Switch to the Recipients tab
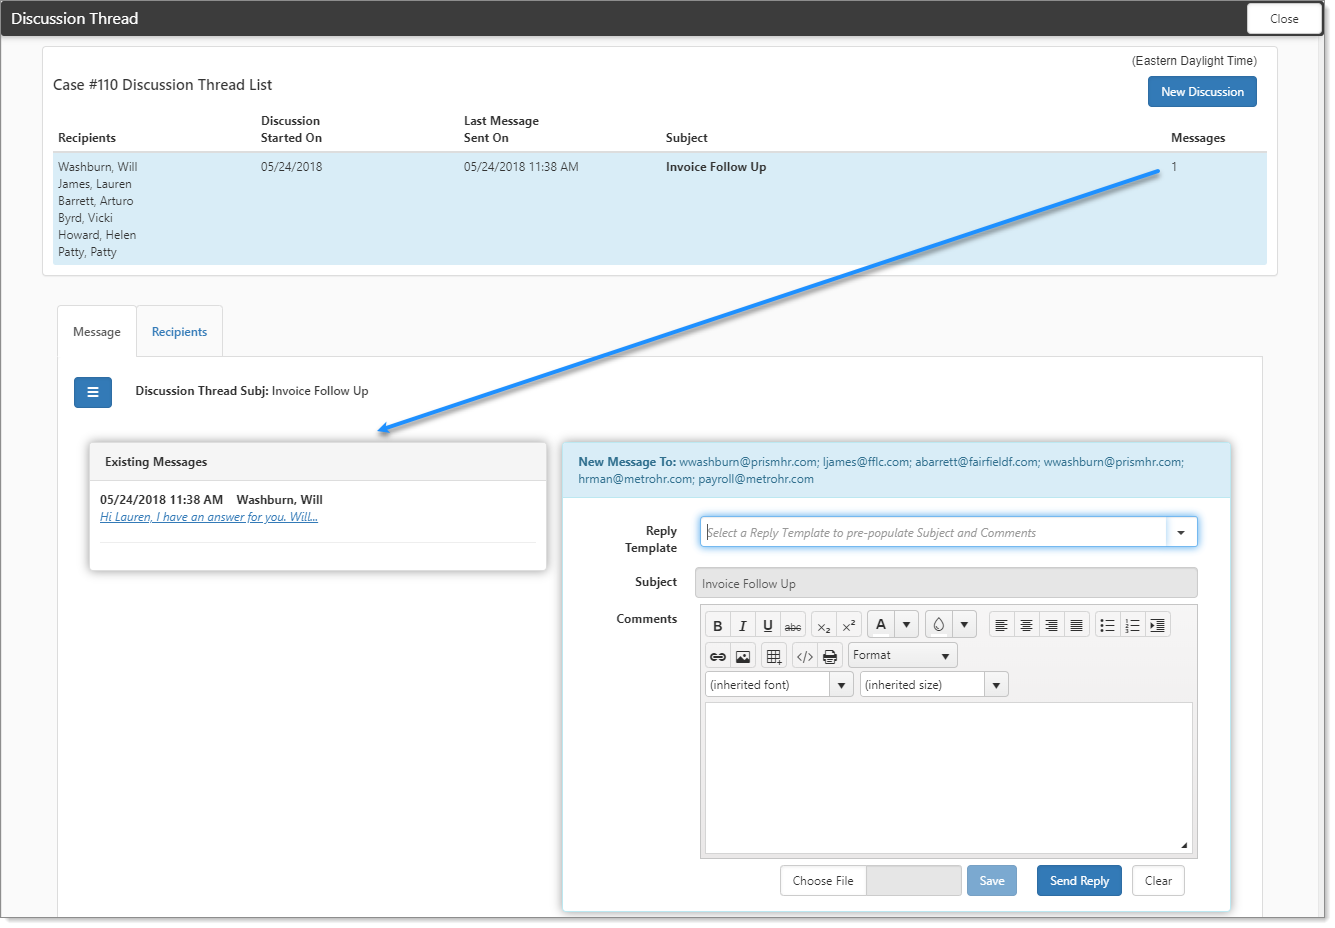Screen dimensions: 1335x928 (179, 332)
